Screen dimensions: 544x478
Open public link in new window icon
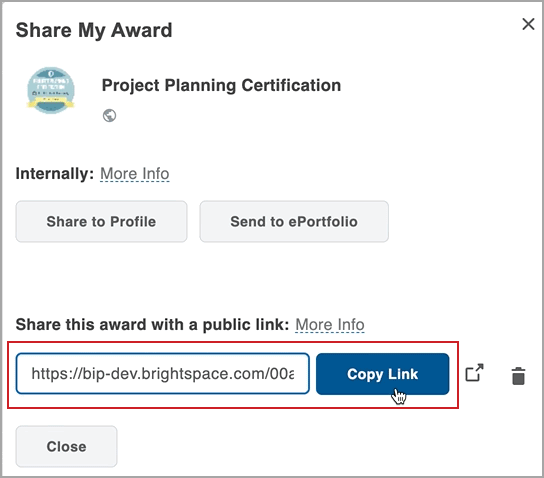point(474,373)
